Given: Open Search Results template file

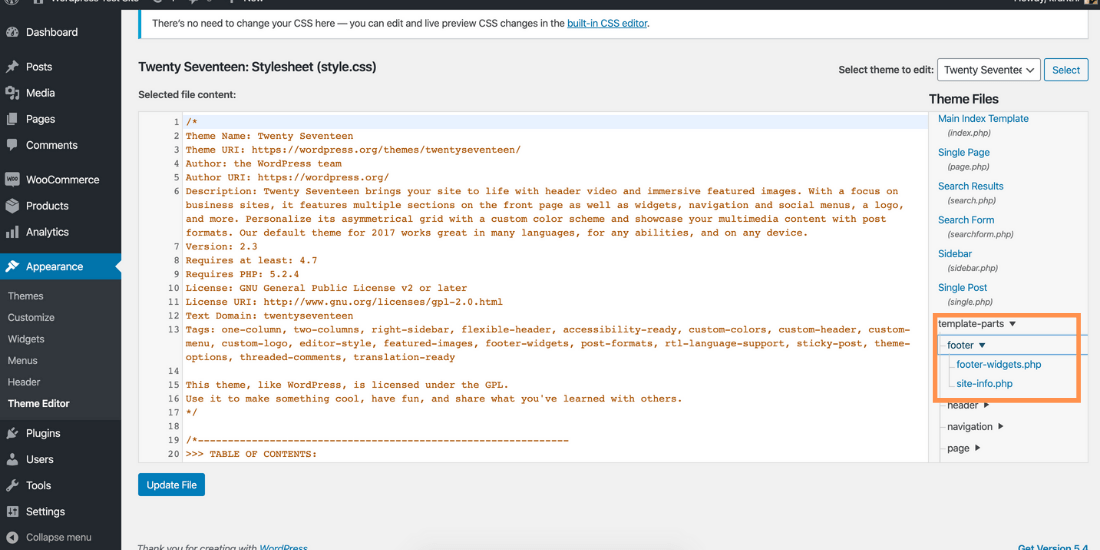Looking at the screenshot, I should [x=971, y=186].
